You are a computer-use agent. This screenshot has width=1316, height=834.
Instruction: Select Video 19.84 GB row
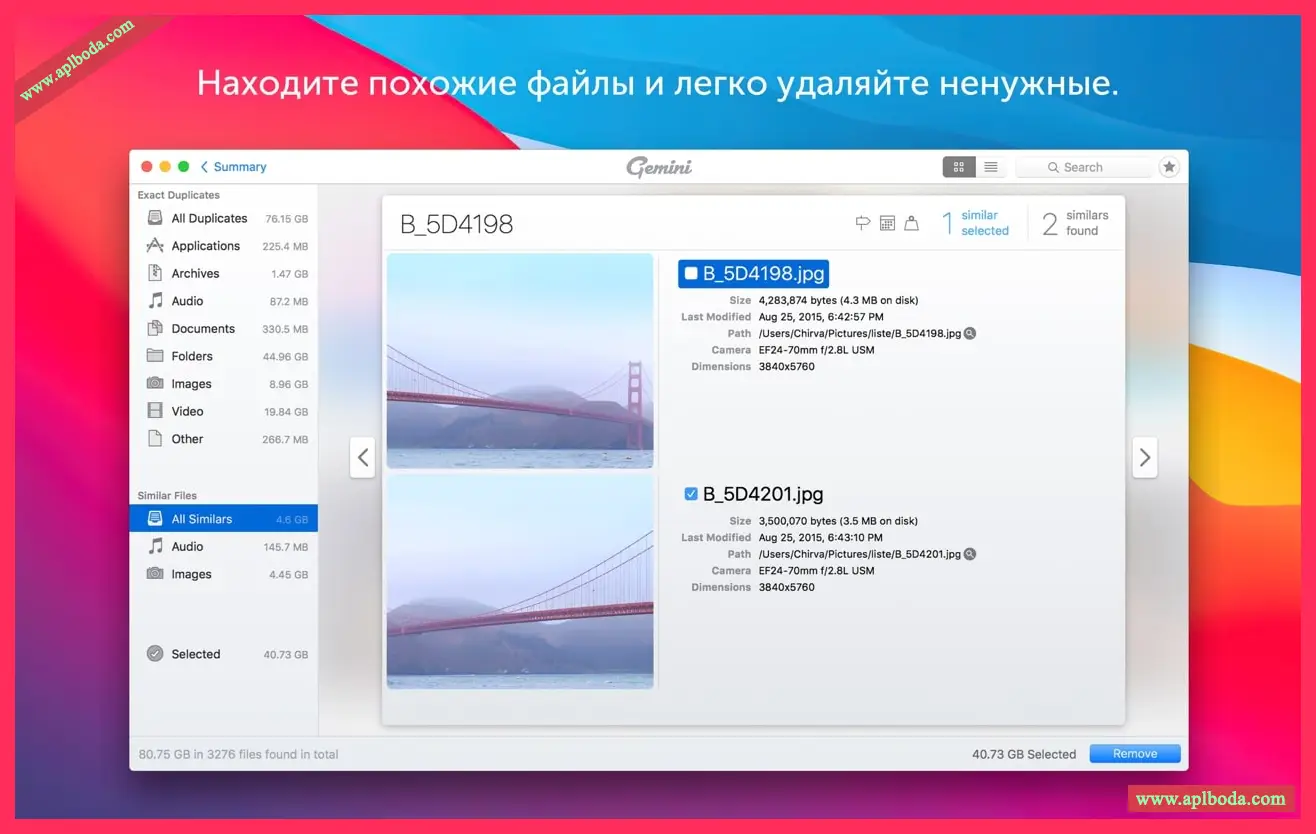(224, 411)
